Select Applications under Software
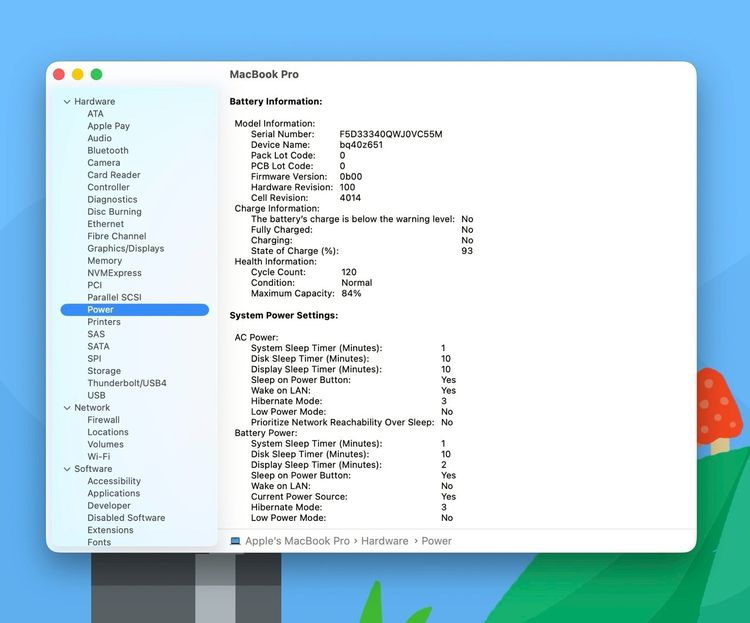The height and width of the screenshot is (623, 750). click(113, 493)
